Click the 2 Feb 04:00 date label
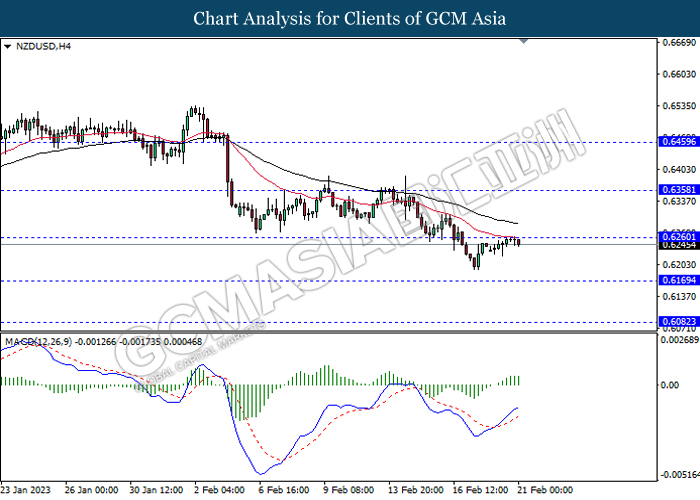700x500 pixels. (x=219, y=490)
